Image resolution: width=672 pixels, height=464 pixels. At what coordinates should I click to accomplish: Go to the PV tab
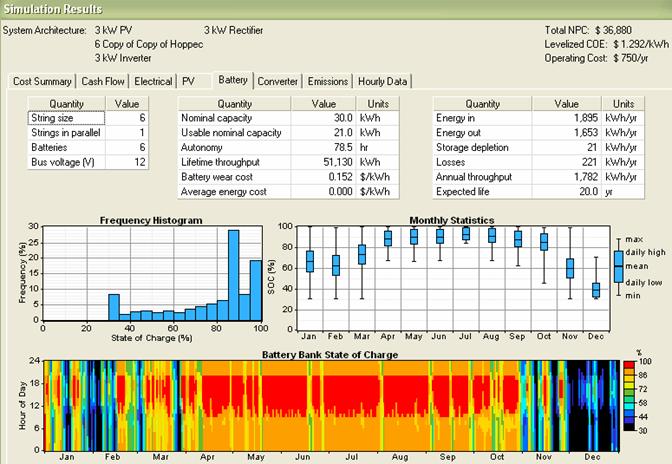190,81
